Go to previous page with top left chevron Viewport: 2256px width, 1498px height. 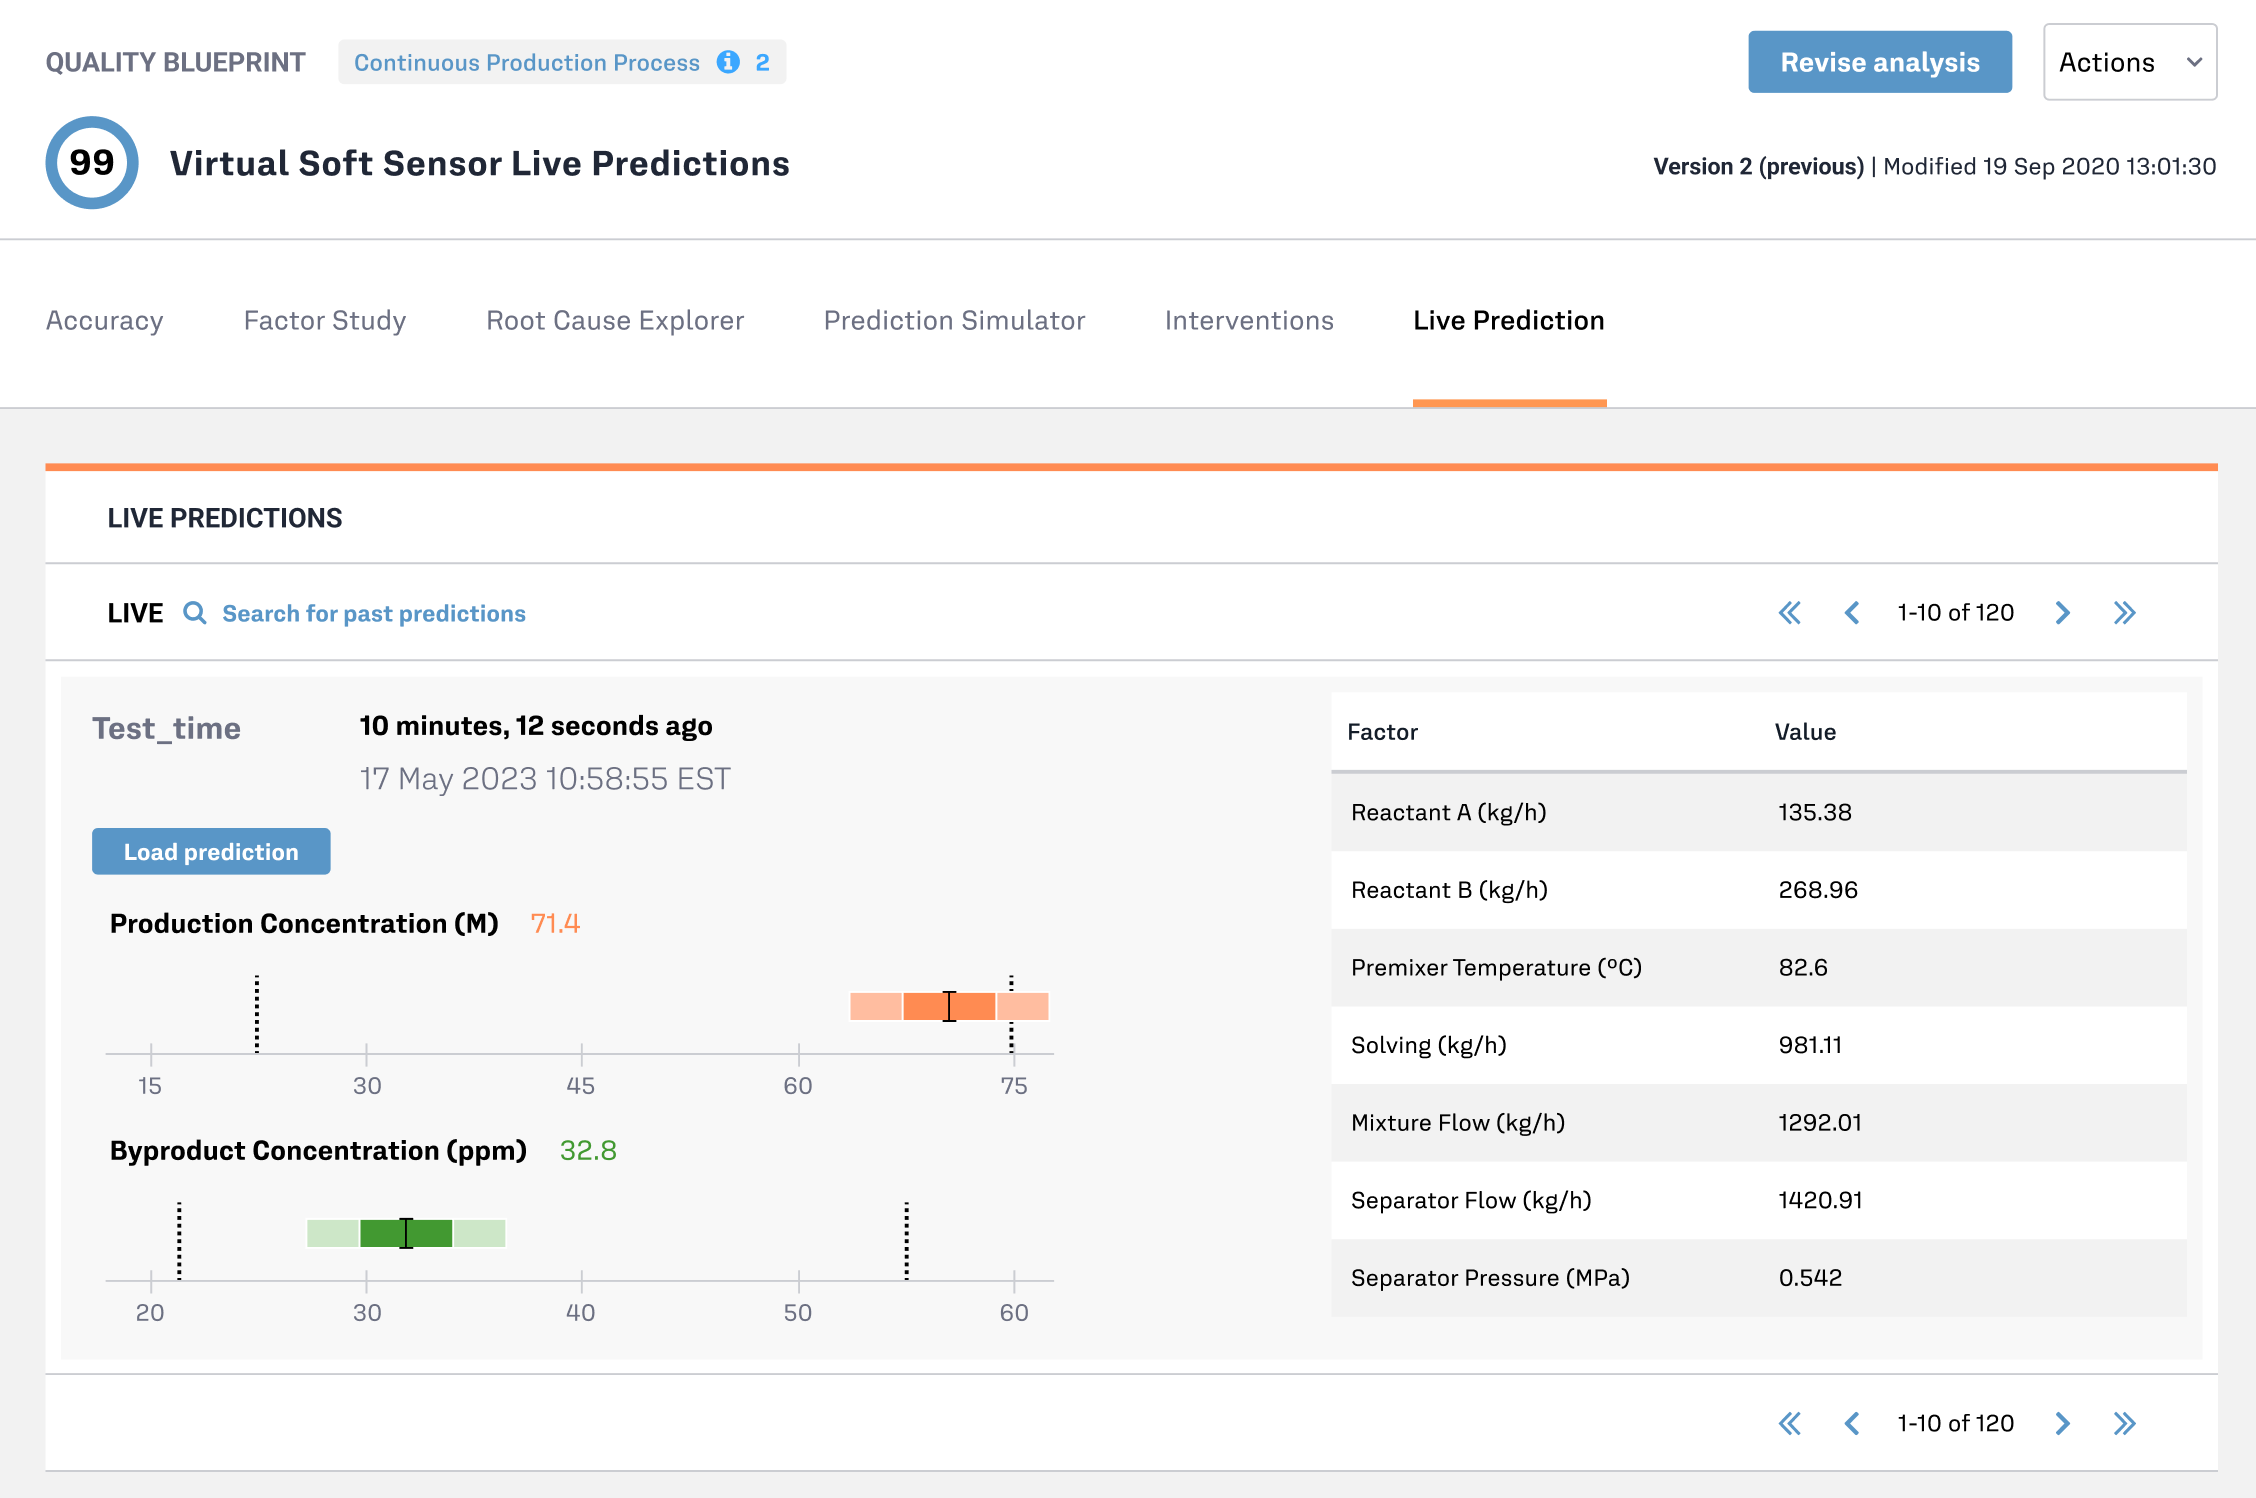[1852, 613]
